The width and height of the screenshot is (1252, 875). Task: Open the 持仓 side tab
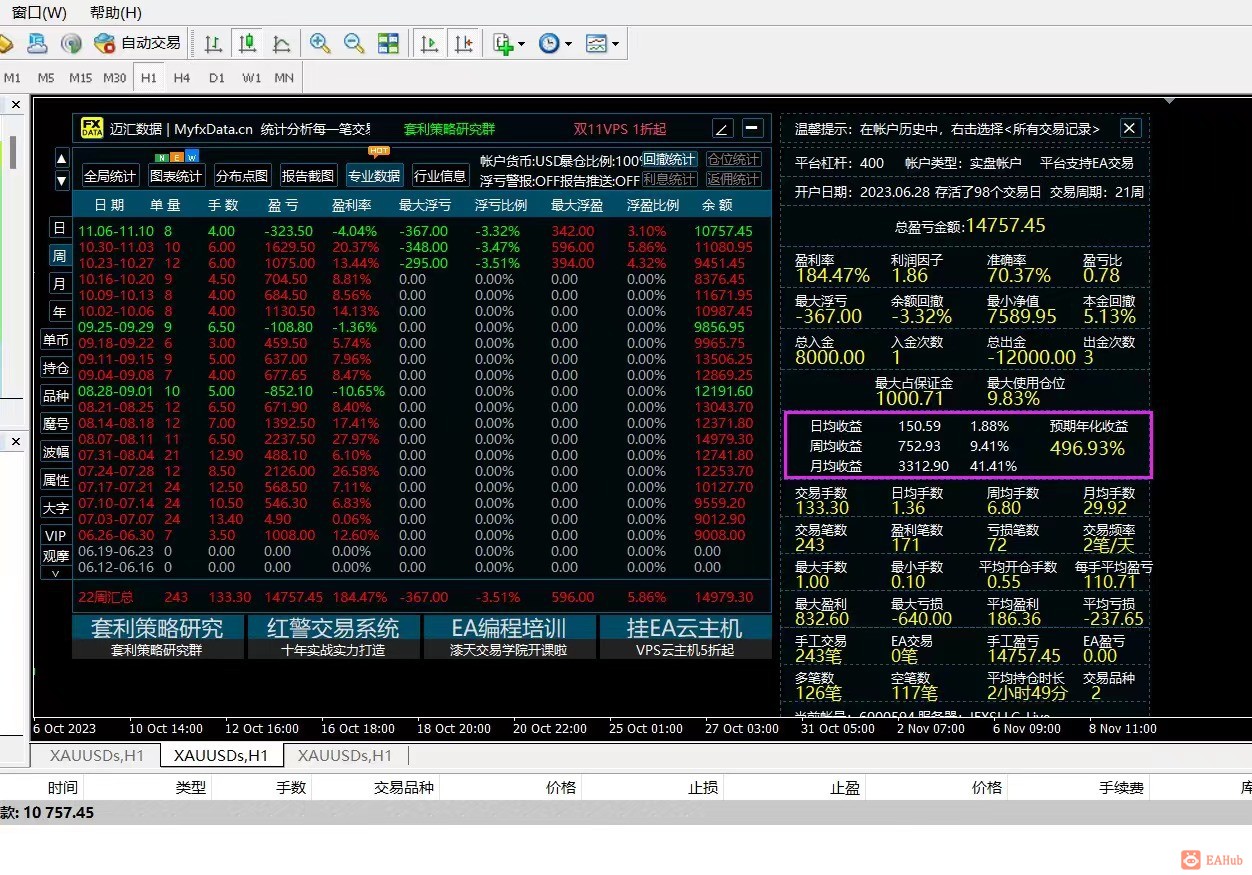coord(56,368)
